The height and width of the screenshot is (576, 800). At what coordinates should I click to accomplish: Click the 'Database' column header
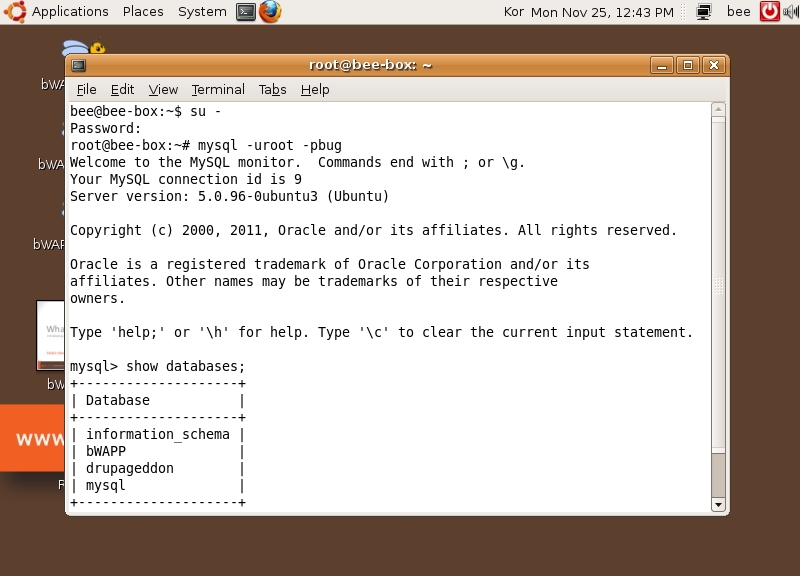pyautogui.click(x=118, y=400)
